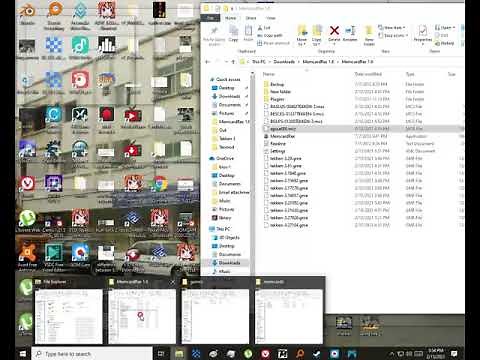Open the notification center icon

click(x=454, y=354)
